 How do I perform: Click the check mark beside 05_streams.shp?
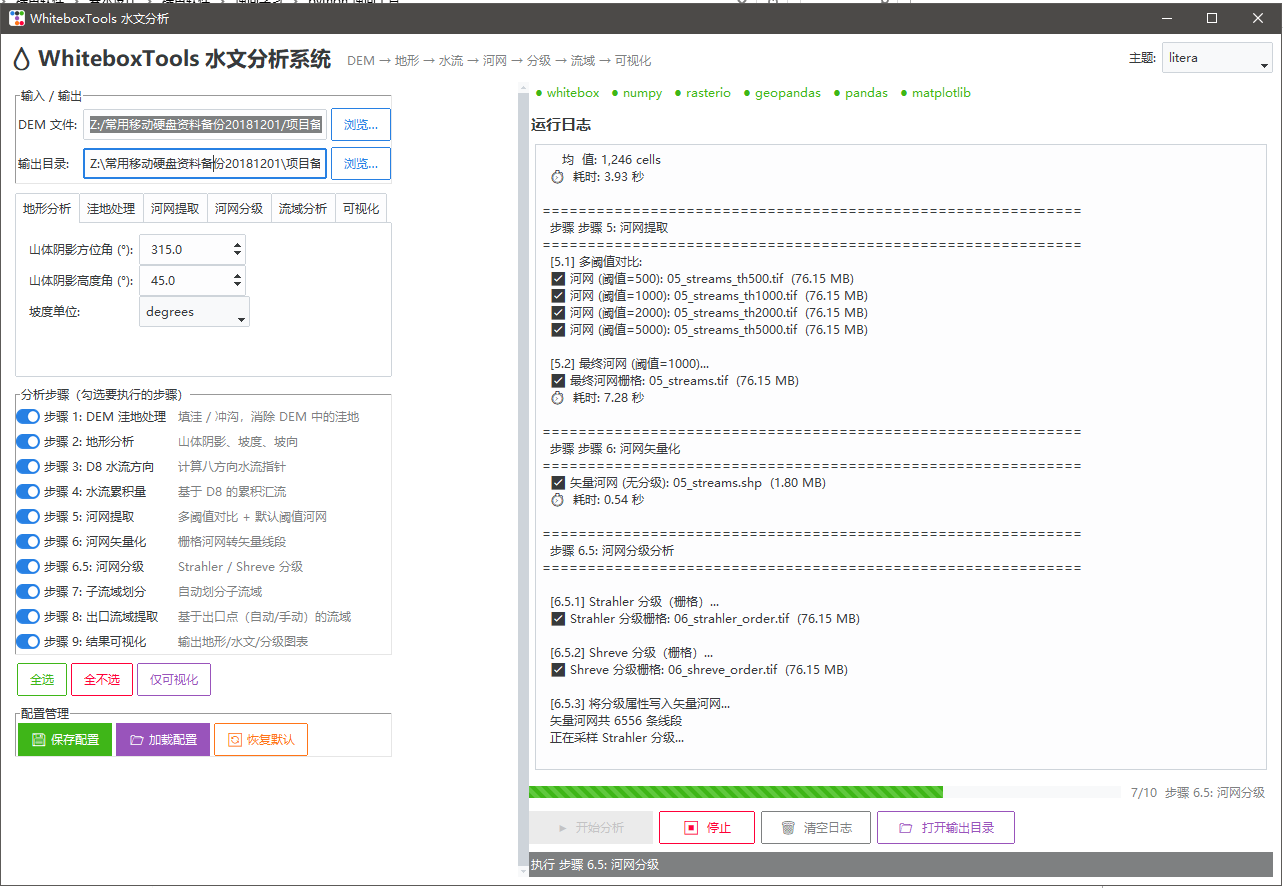[x=558, y=483]
